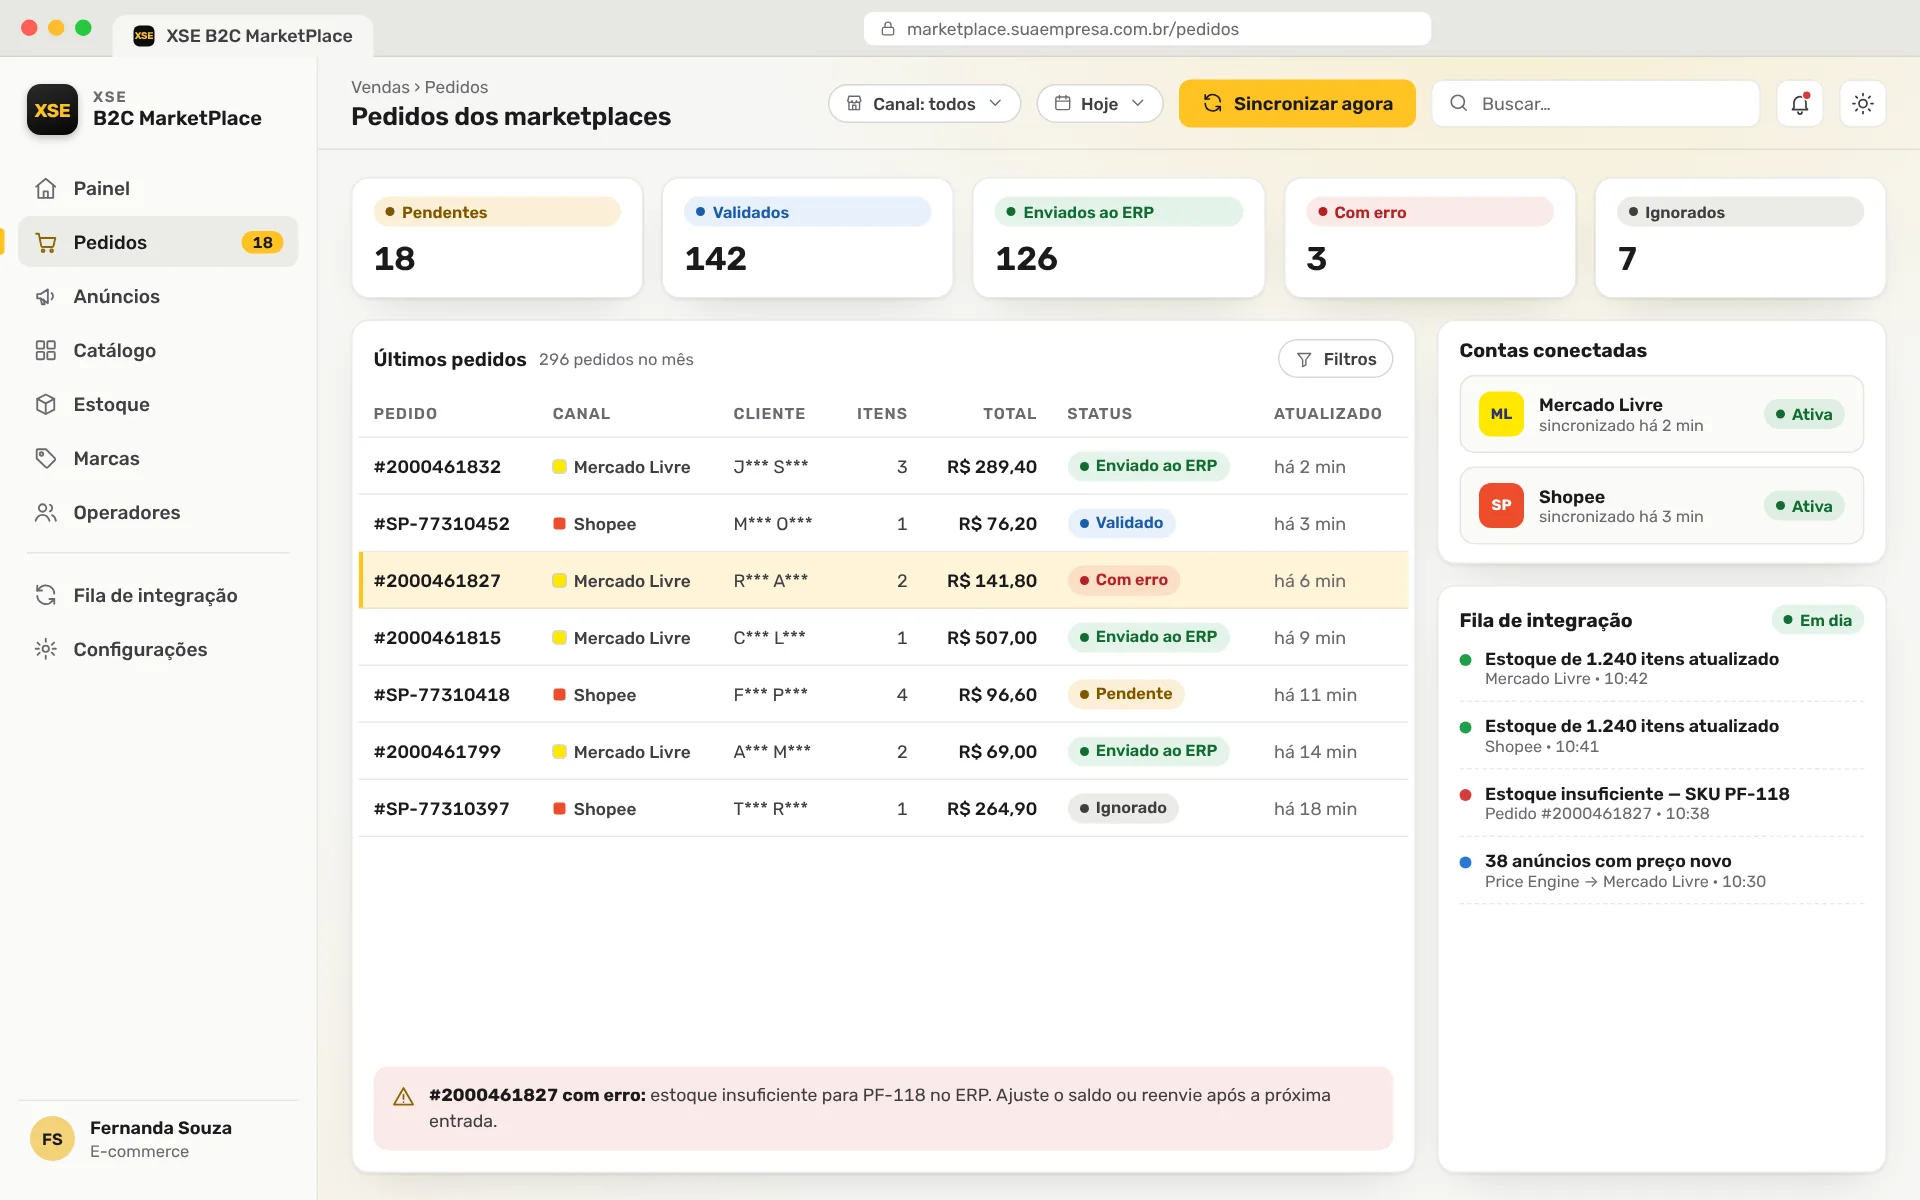Navigate to Operadores page
Viewport: 1920px width, 1200px height.
[x=158, y=512]
